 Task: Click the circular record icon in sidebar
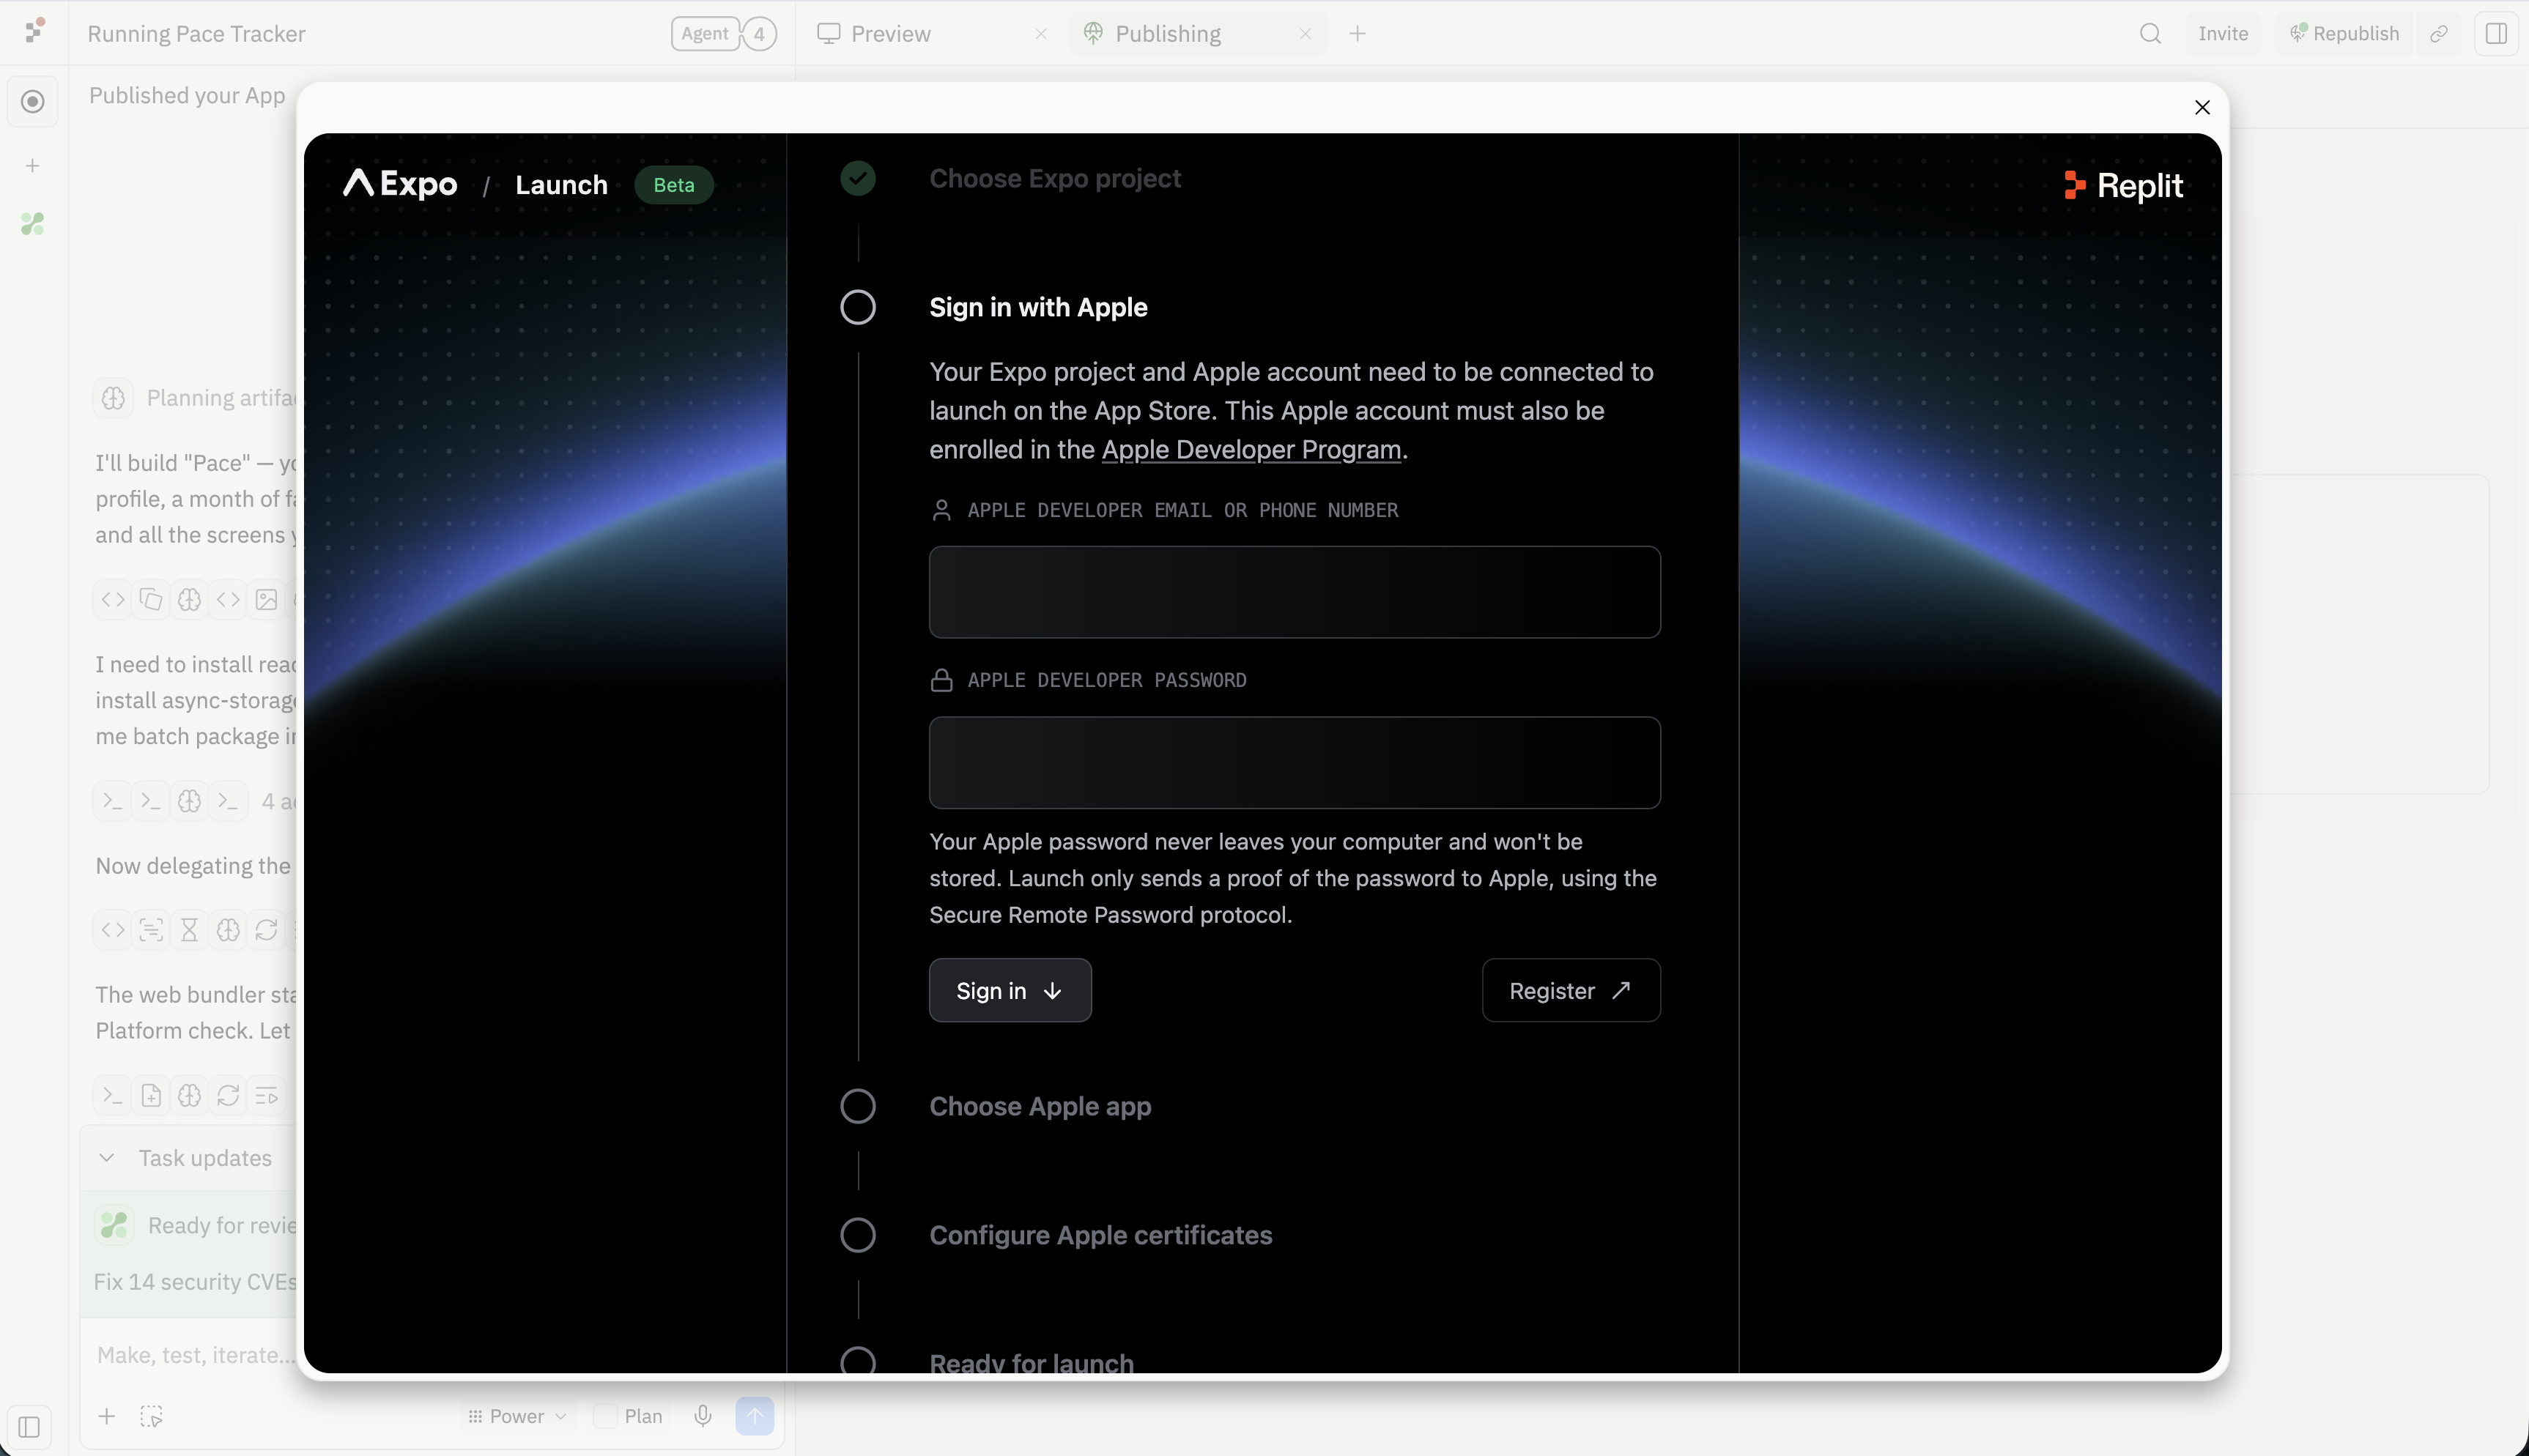click(33, 102)
